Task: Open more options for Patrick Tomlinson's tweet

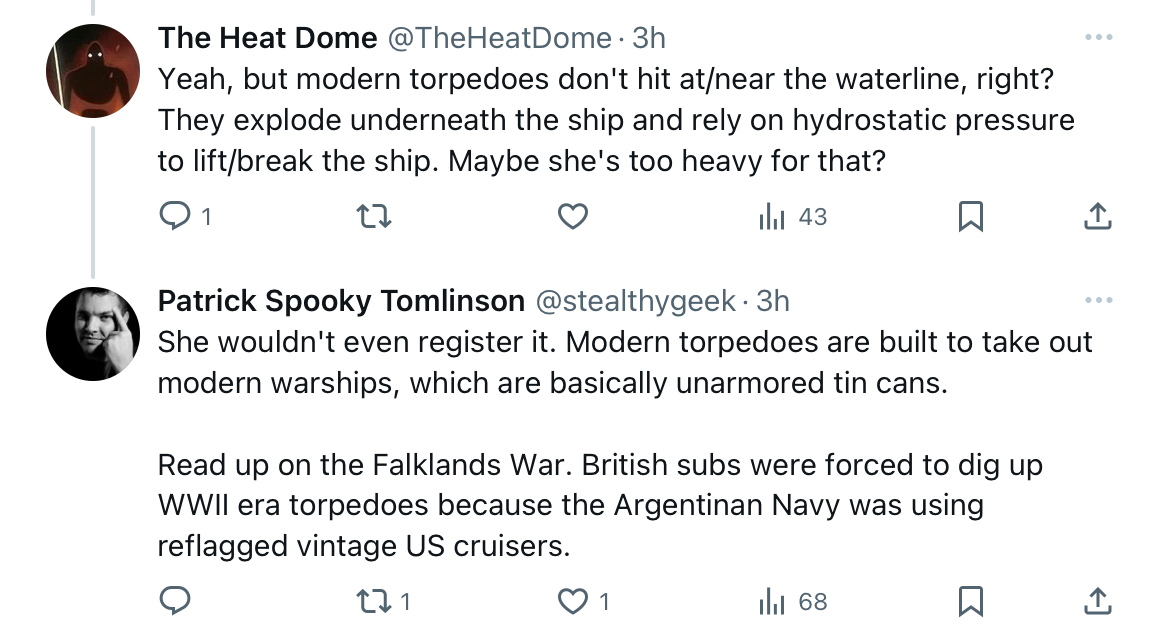Action: point(1098,300)
